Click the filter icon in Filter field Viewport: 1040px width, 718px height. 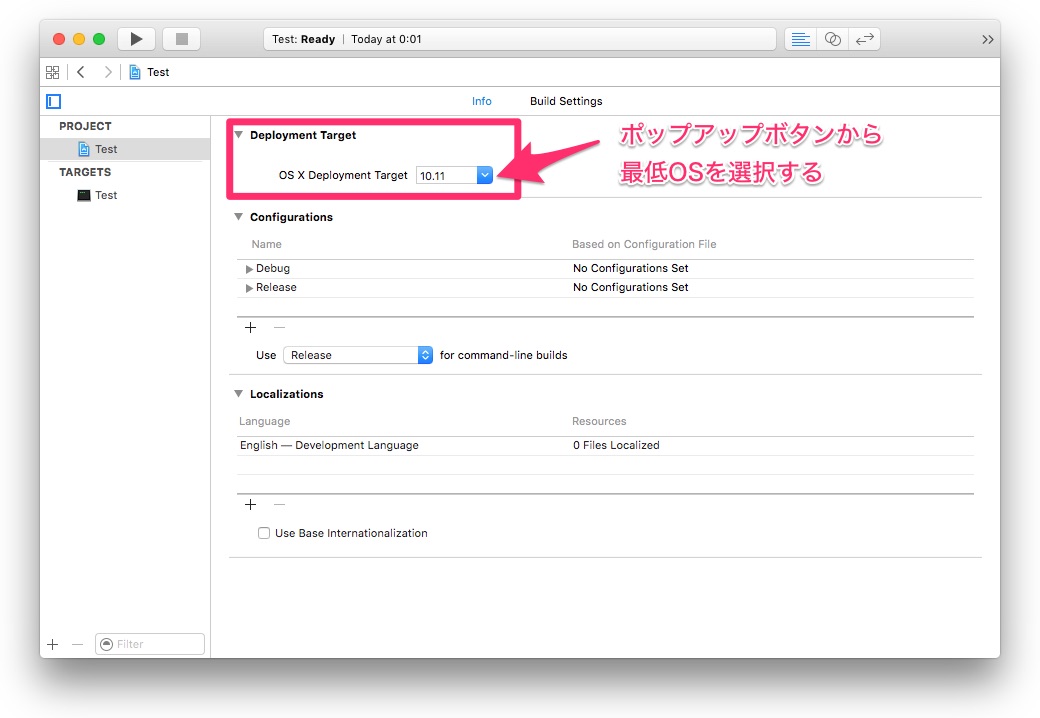tap(106, 644)
